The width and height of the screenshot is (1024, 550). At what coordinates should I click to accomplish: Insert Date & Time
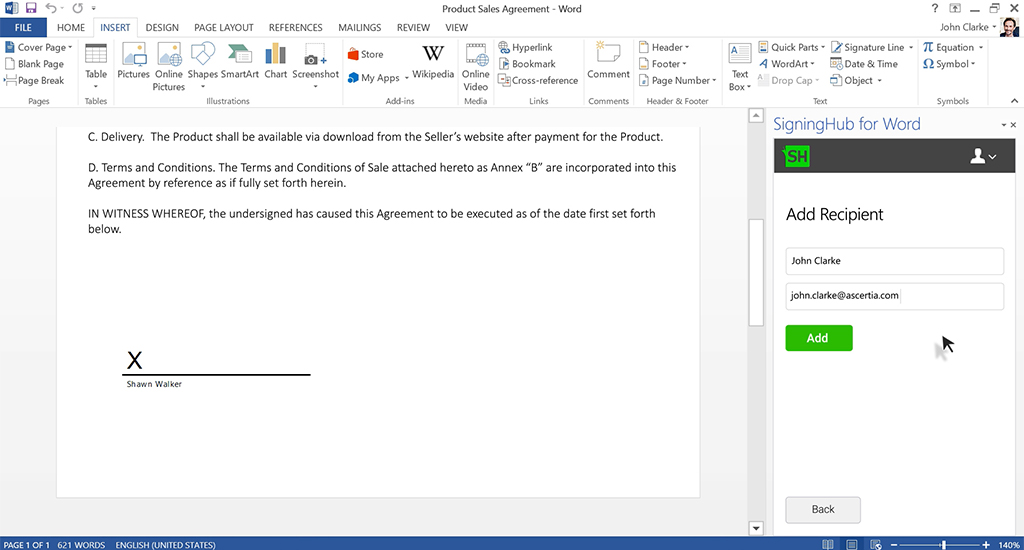864,64
